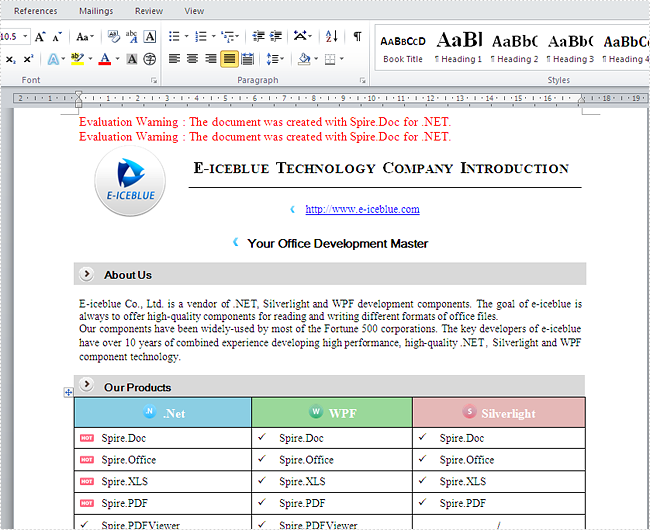Open the highlight color dropdown arrow
The image size is (650, 530).
coord(90,59)
